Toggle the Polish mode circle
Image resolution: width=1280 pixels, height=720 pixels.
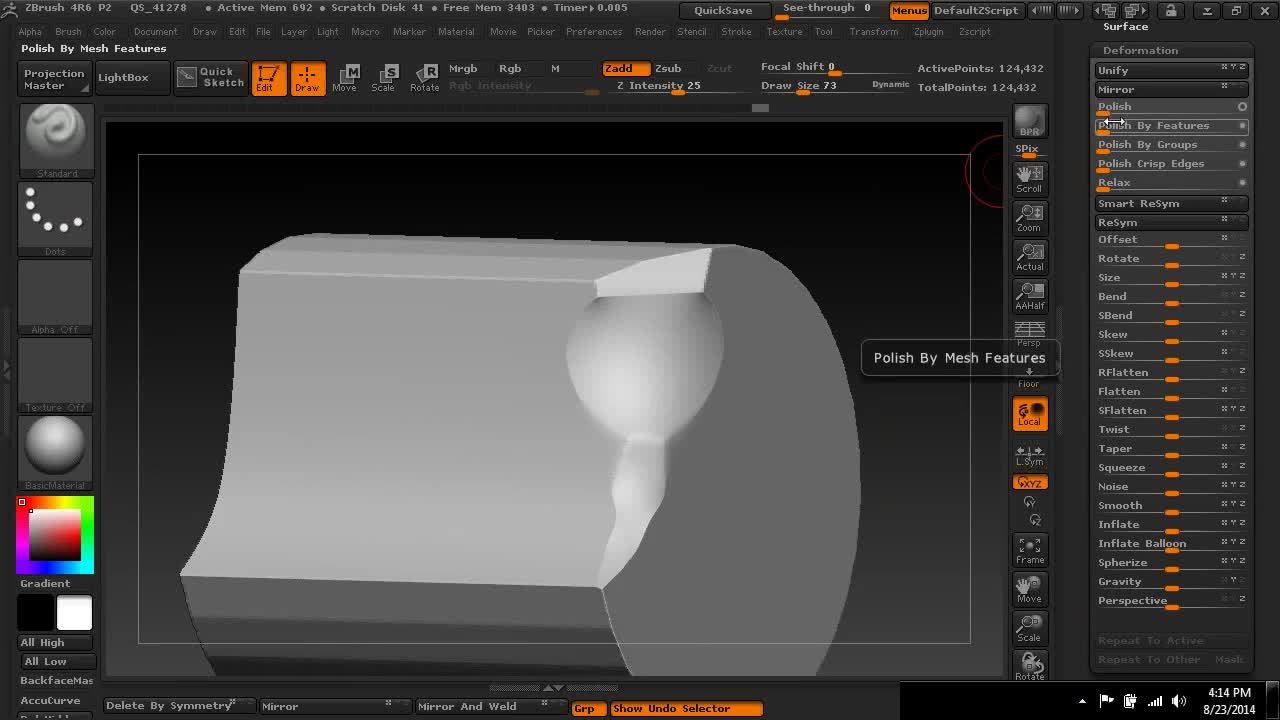(x=1242, y=107)
